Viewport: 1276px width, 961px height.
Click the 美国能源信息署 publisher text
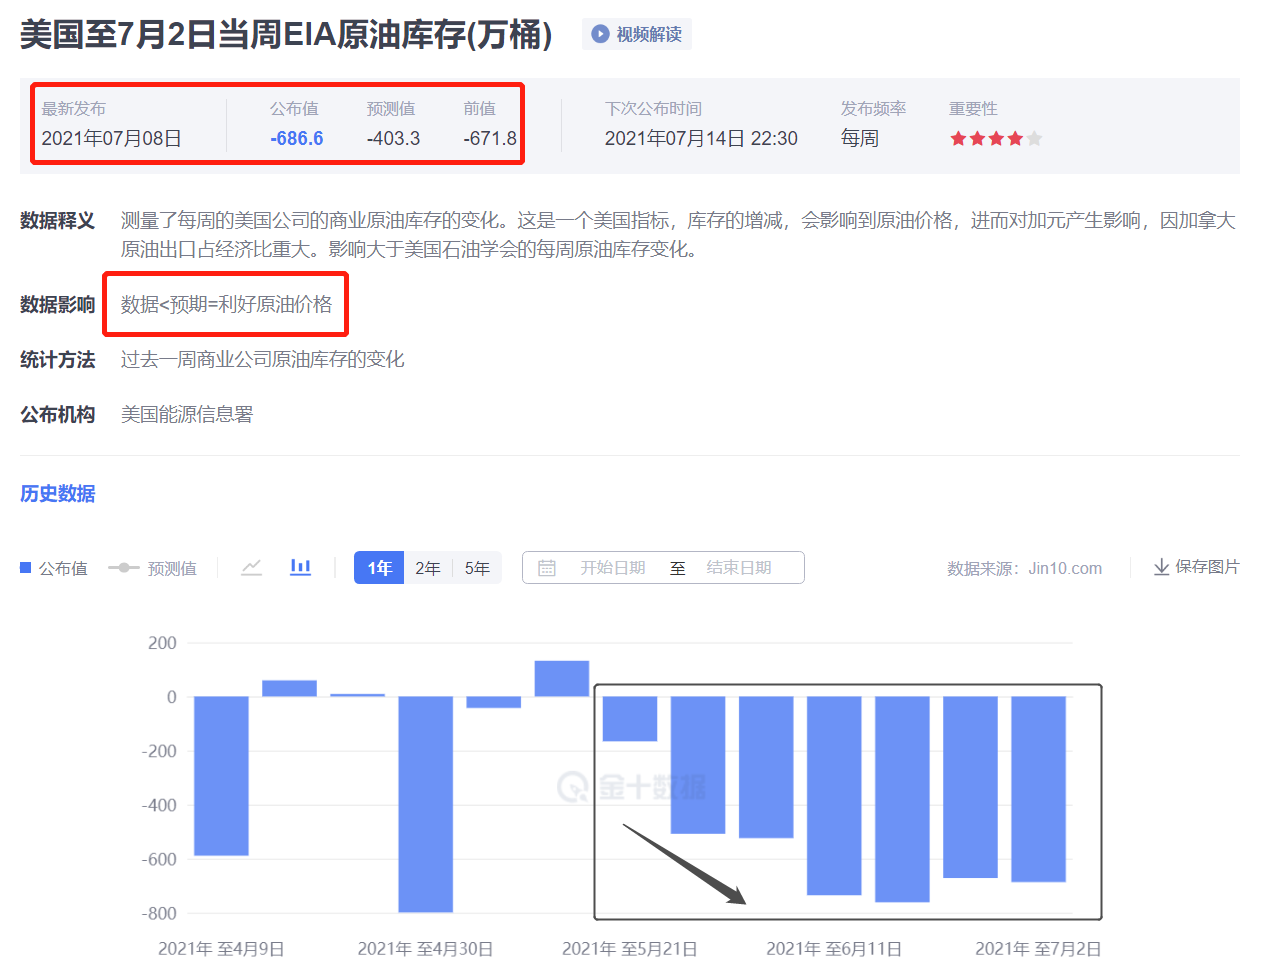[187, 414]
